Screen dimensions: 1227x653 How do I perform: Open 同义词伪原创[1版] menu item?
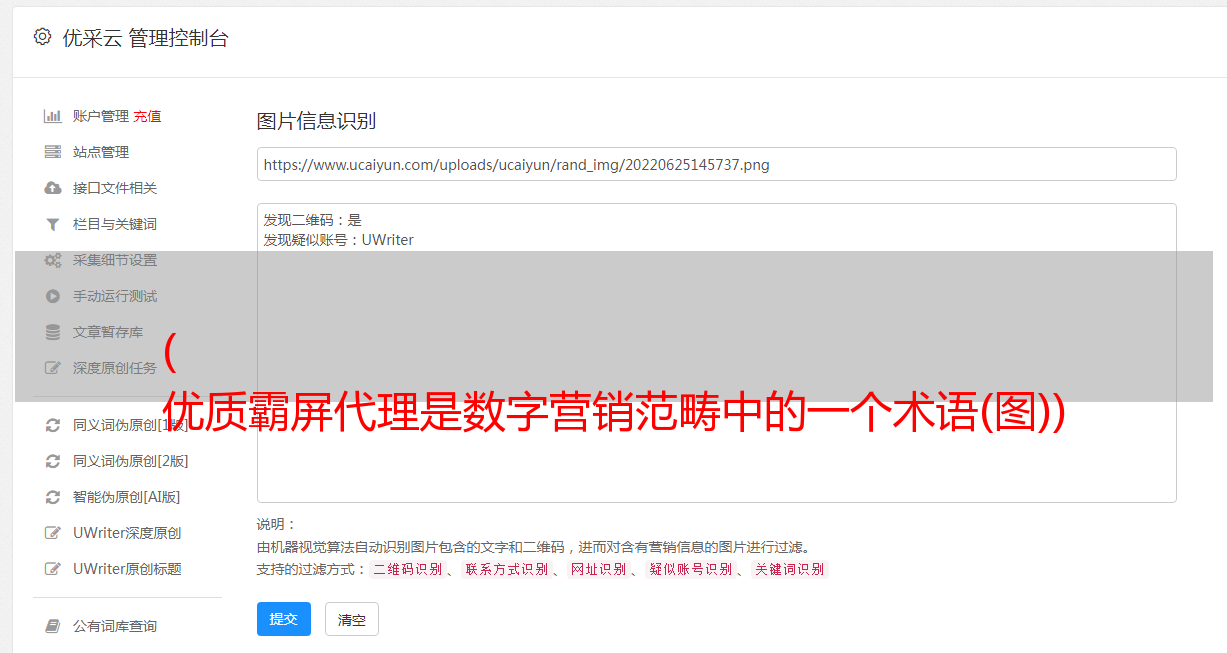(x=130, y=425)
